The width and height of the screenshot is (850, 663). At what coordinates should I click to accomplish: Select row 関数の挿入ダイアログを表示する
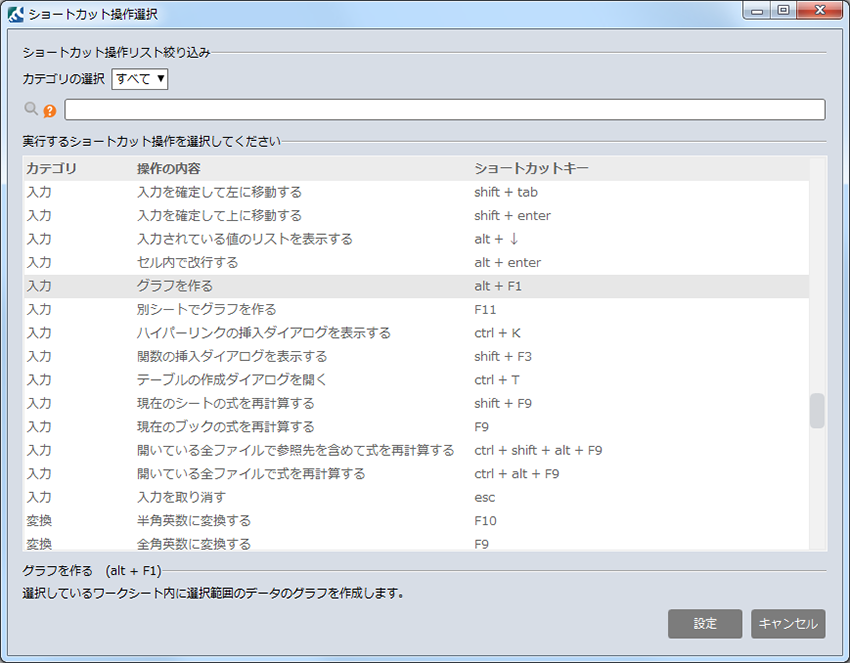(x=416, y=356)
